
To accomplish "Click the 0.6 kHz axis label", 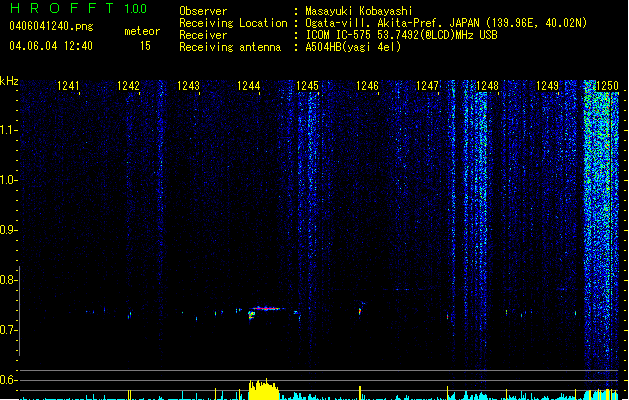I will (8, 380).
